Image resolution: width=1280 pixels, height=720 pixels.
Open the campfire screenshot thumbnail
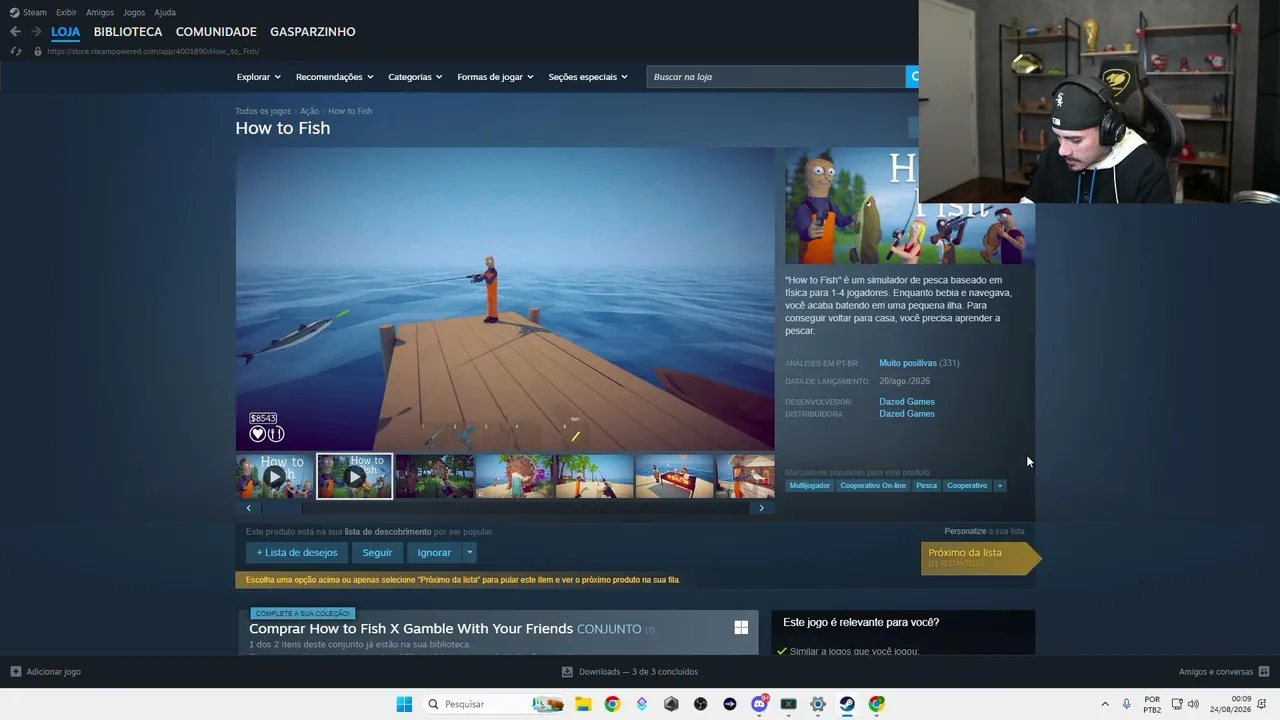[674, 476]
